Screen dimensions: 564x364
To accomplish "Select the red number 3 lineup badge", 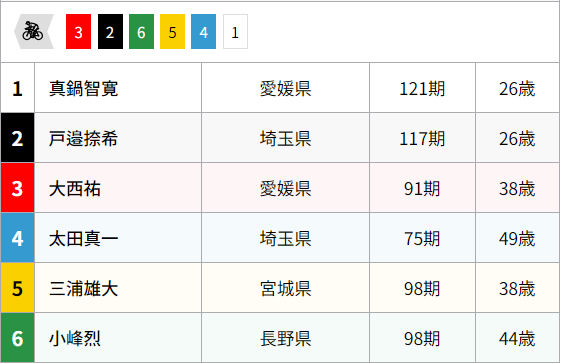I will 78,32.
